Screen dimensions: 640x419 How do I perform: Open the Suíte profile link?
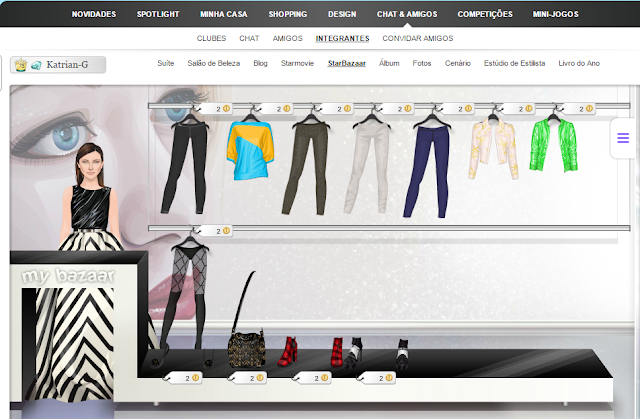click(x=166, y=63)
